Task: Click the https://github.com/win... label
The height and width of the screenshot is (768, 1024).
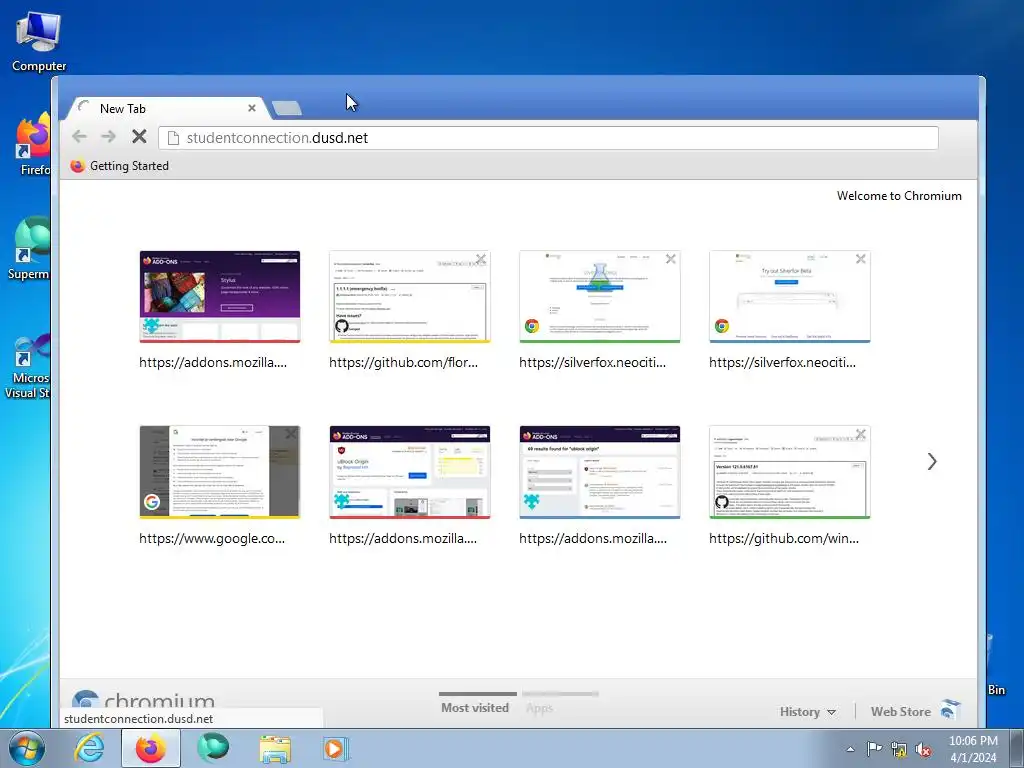Action: click(x=784, y=539)
